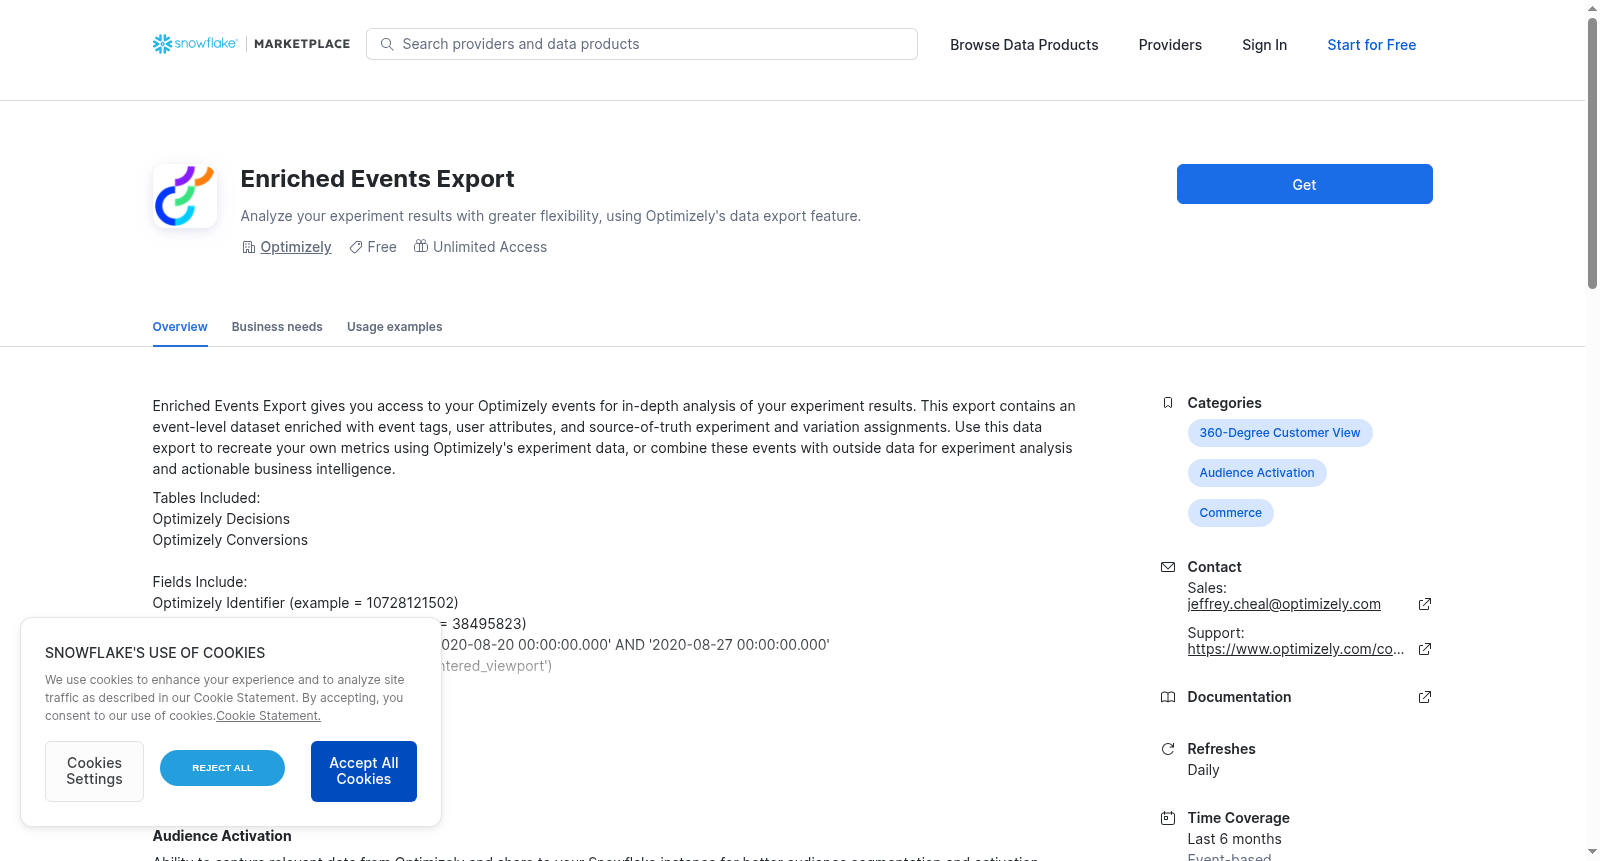Click the Documentation book icon
The image size is (1600, 861).
[x=1168, y=697]
